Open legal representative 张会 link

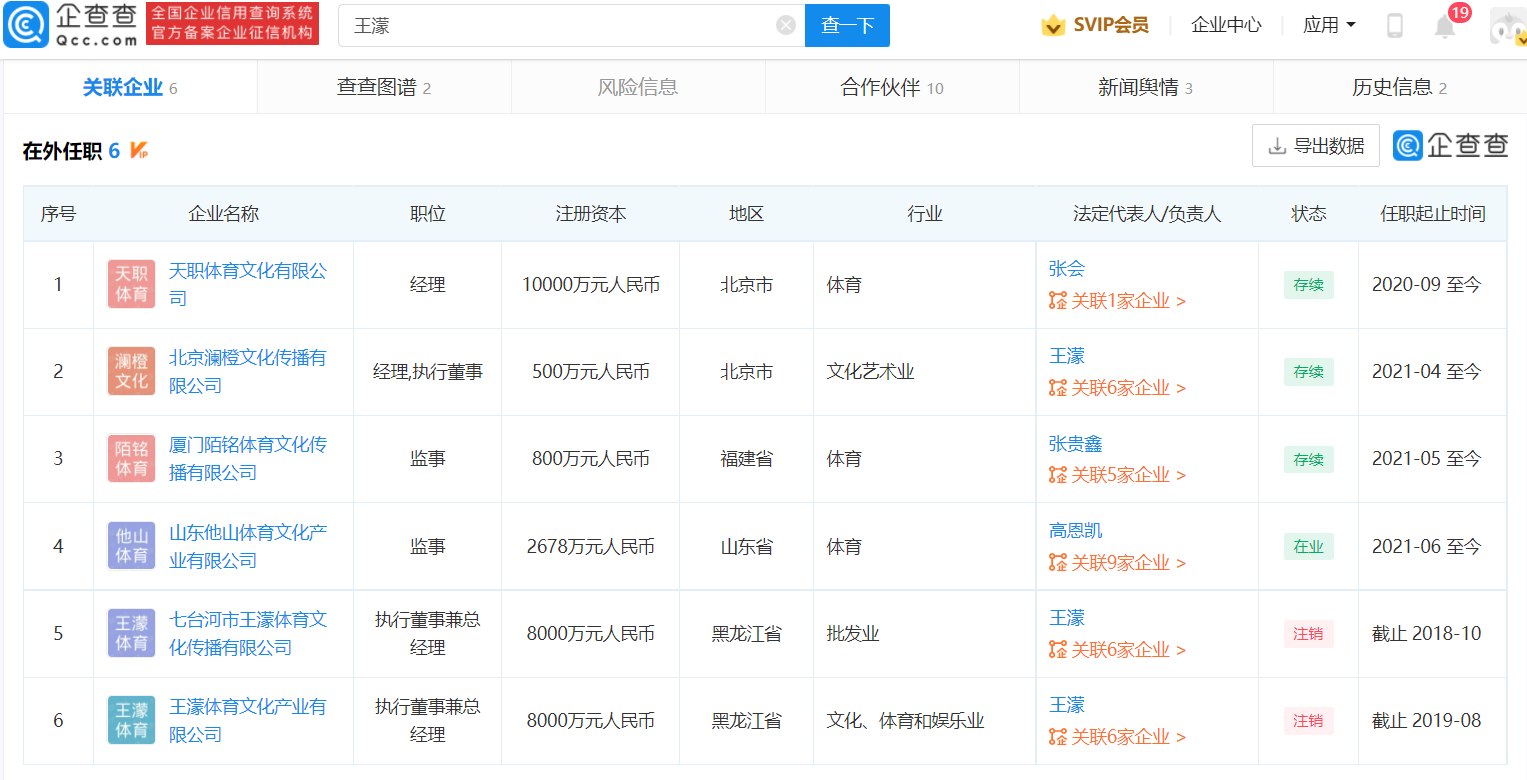1066,268
